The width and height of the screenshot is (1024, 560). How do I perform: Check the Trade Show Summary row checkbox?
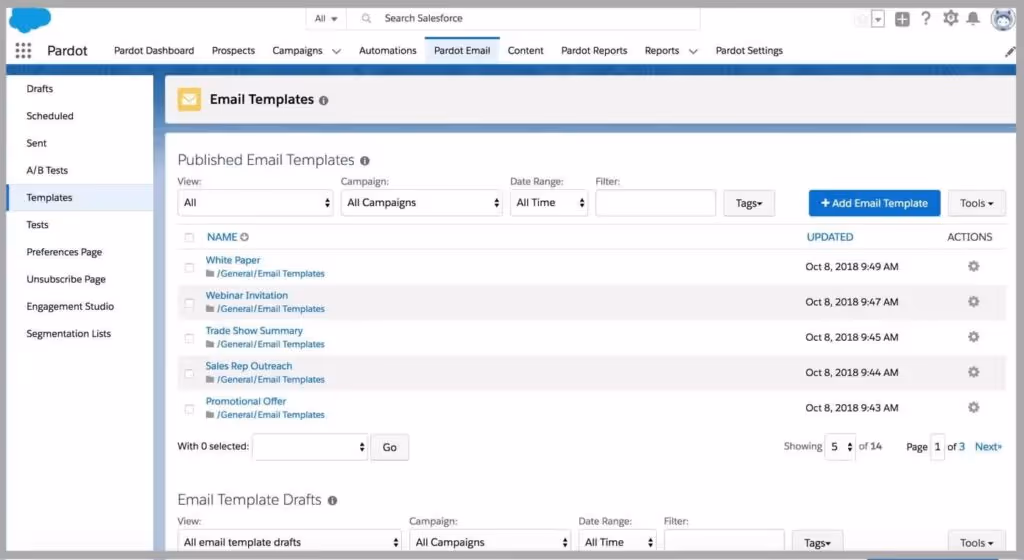189,339
